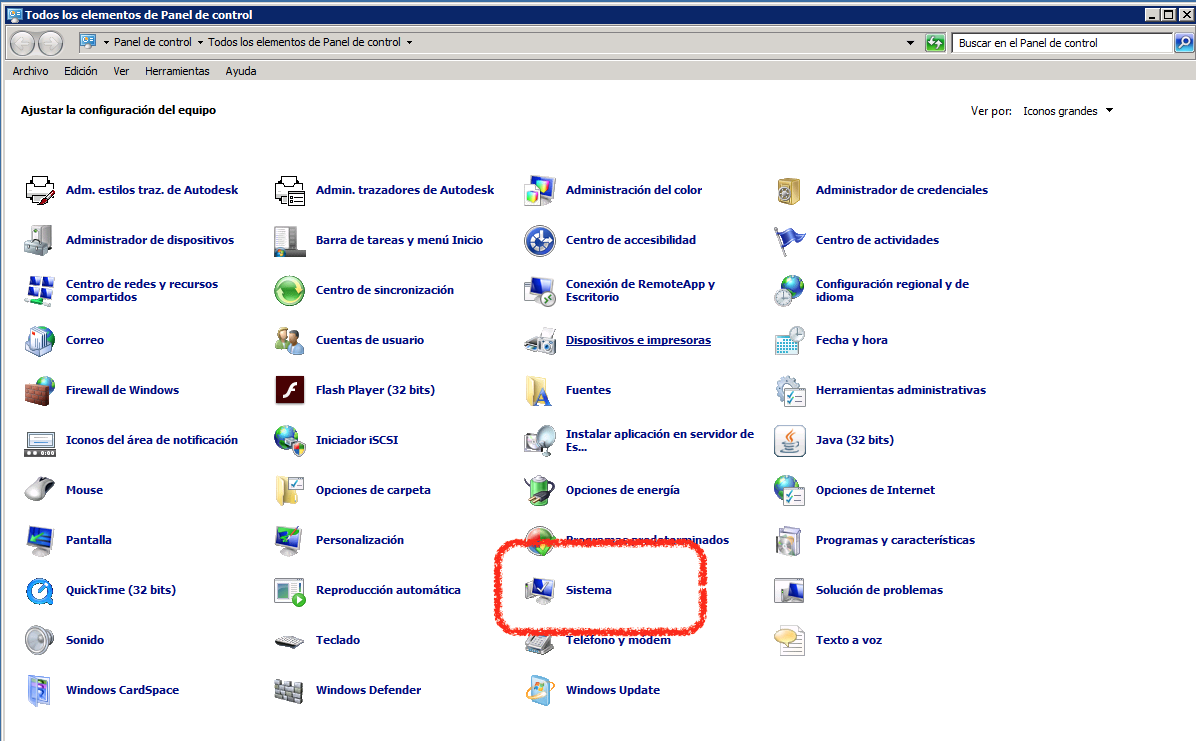Image resolution: width=1196 pixels, height=741 pixels.
Task: Open the Opciones de Internet link
Action: (876, 490)
